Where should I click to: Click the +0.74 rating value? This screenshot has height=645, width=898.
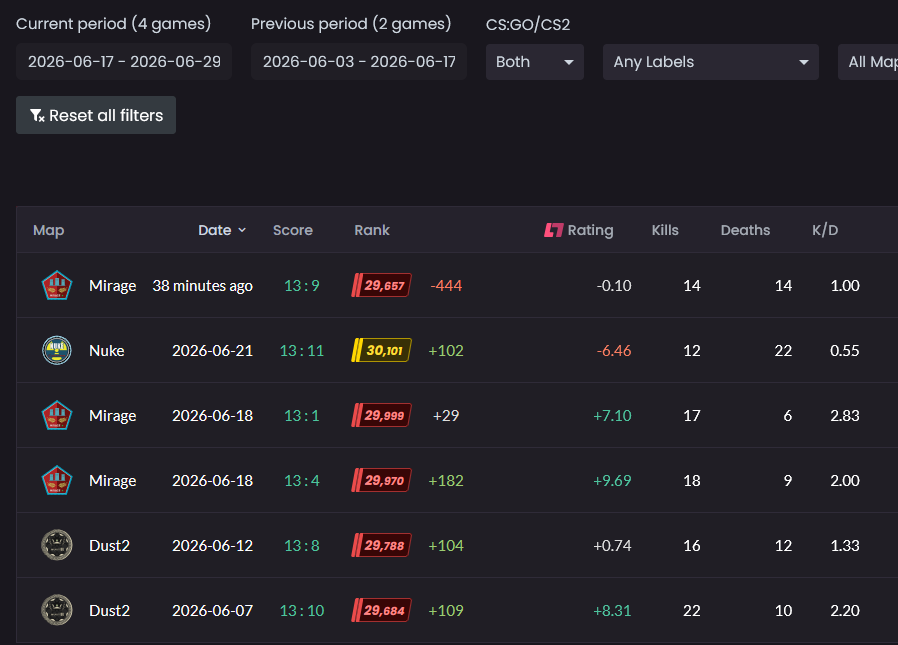pos(612,545)
